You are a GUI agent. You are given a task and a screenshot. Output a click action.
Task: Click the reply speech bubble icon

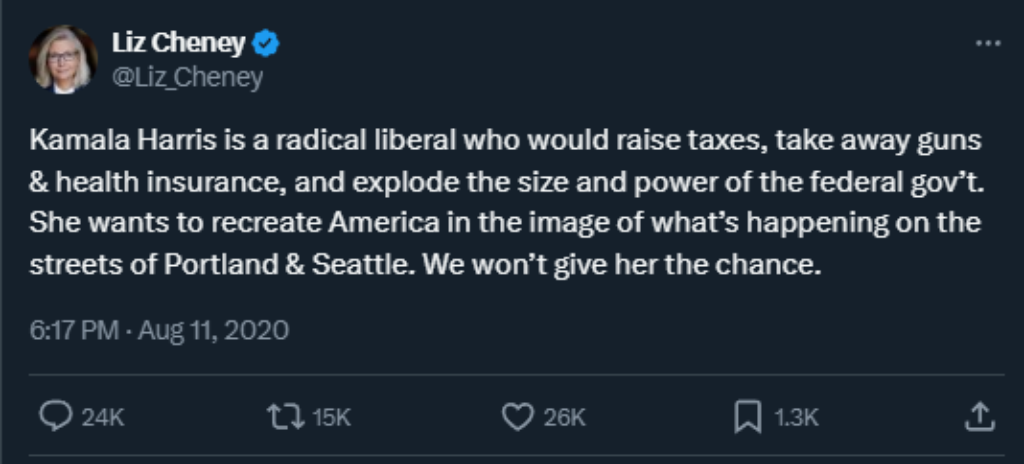click(54, 417)
